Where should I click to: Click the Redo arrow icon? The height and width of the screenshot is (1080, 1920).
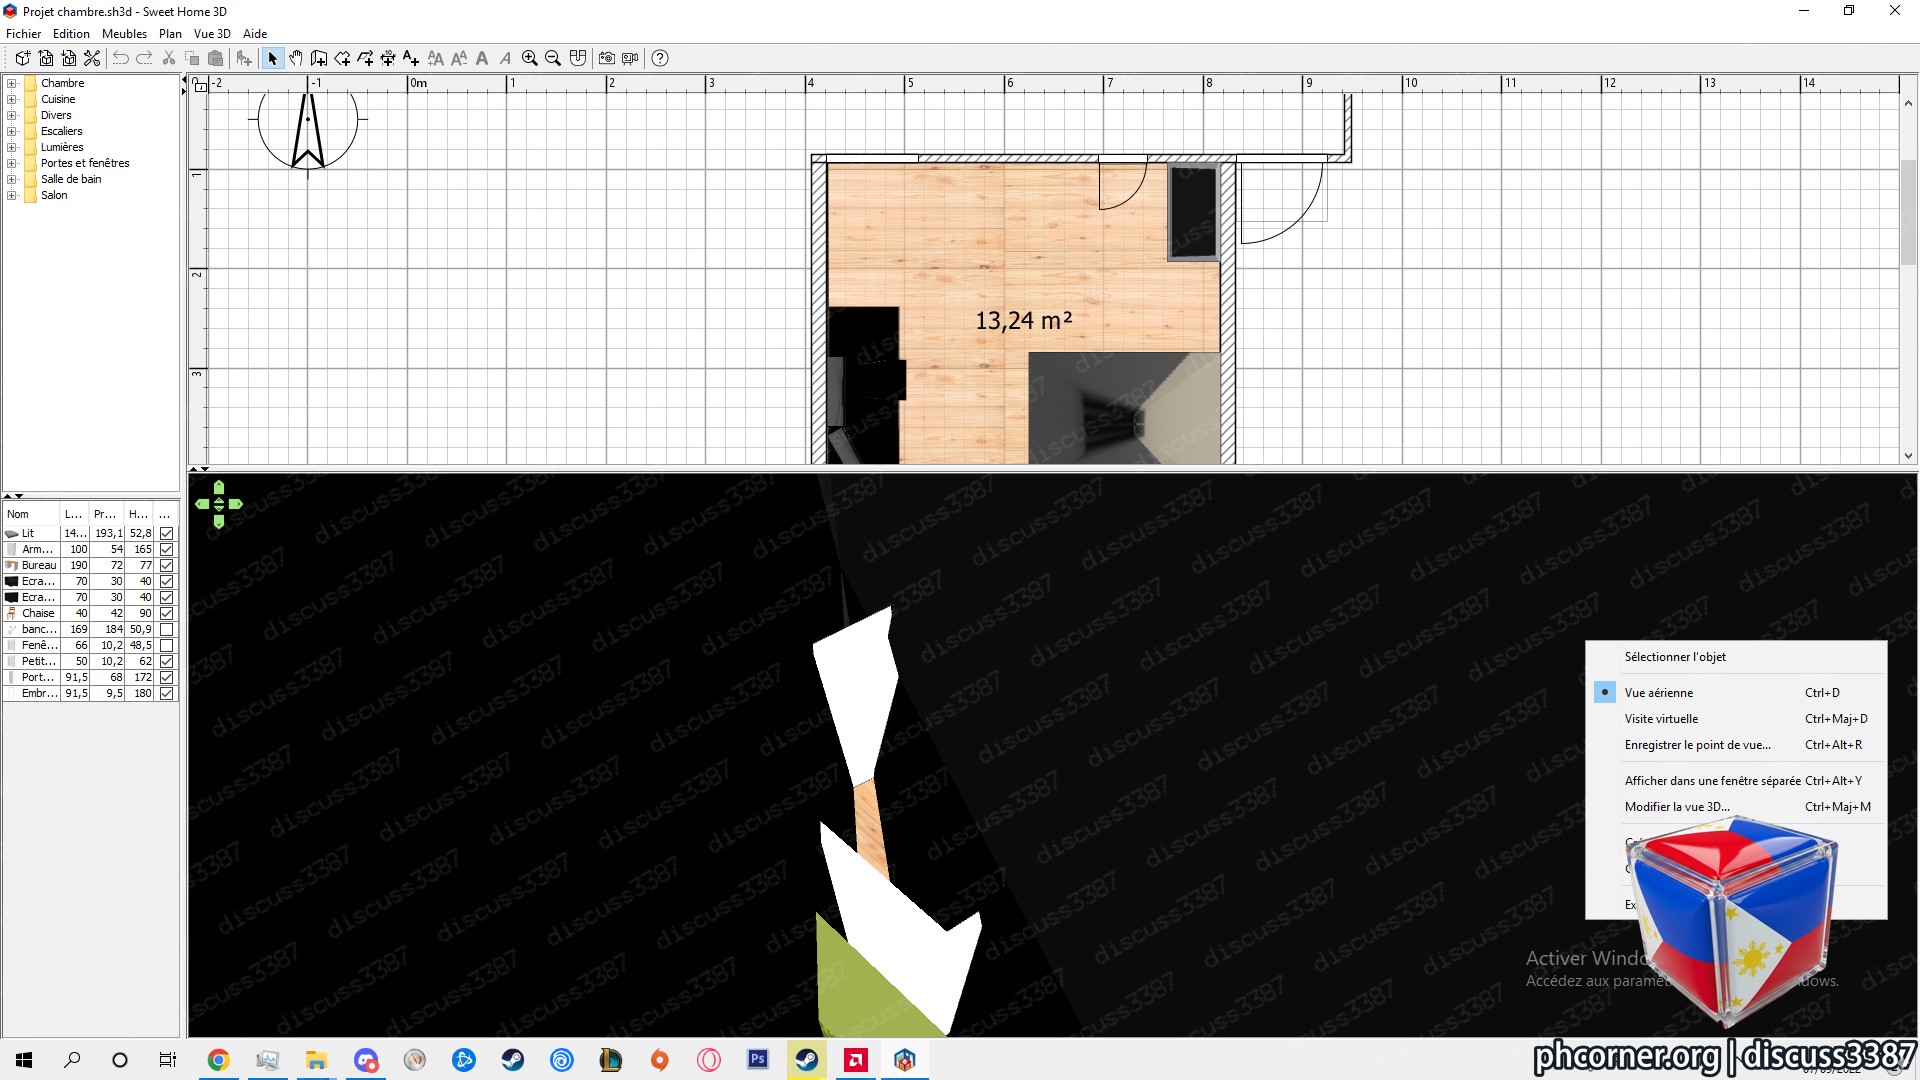pyautogui.click(x=144, y=58)
